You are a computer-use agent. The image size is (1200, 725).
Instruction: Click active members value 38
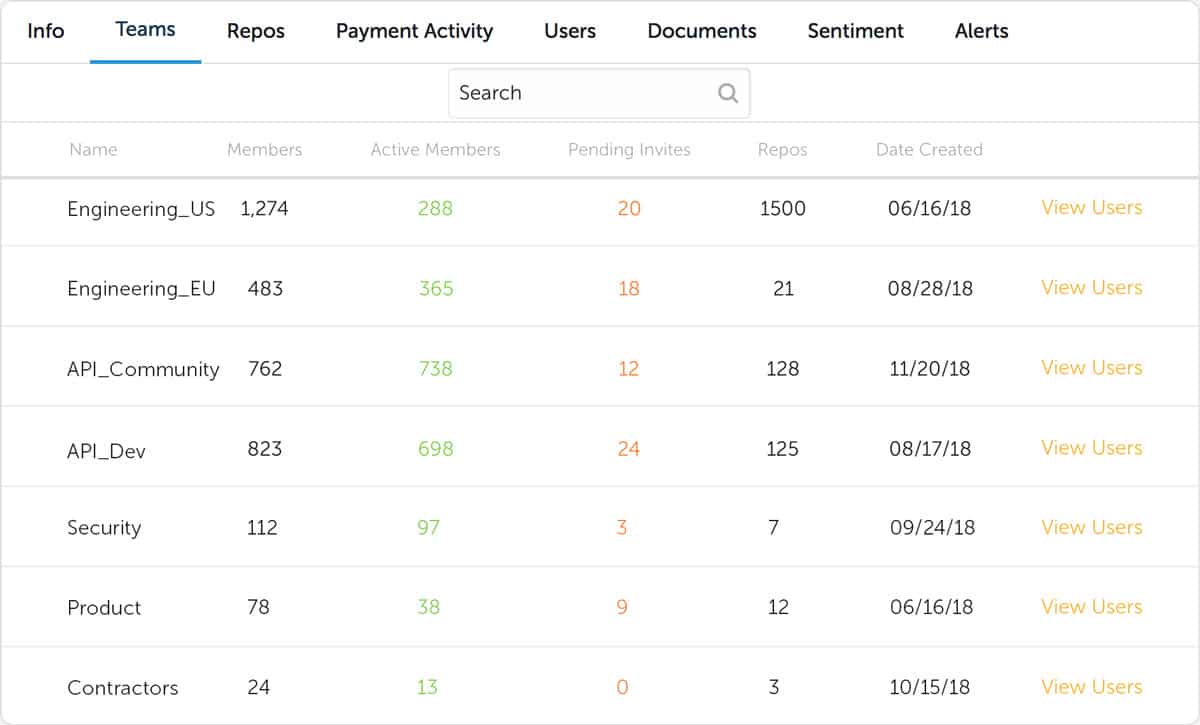pos(428,607)
